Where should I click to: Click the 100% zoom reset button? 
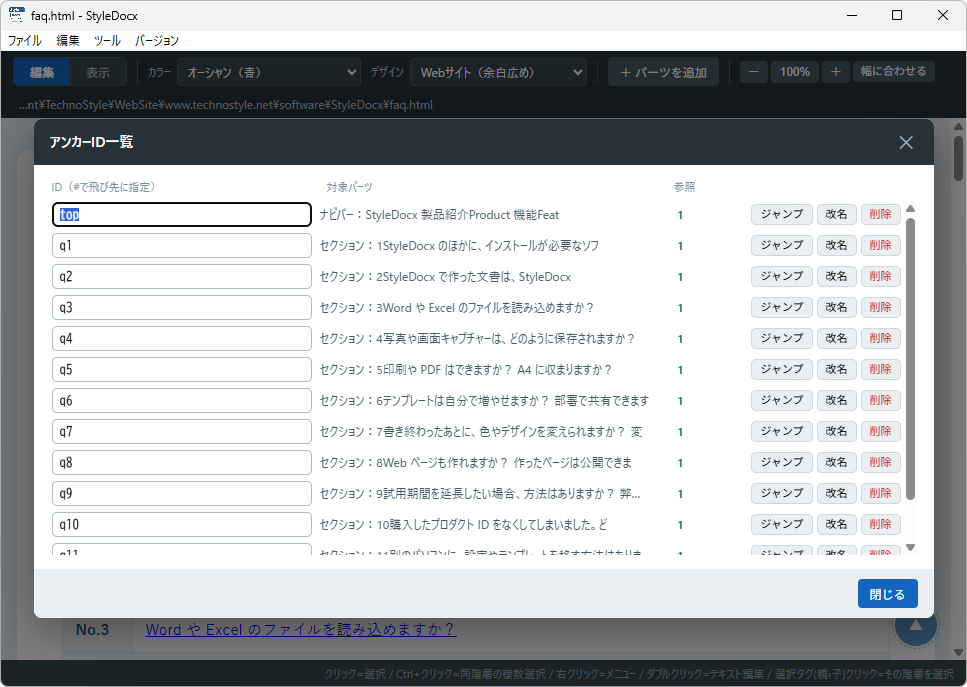click(795, 72)
